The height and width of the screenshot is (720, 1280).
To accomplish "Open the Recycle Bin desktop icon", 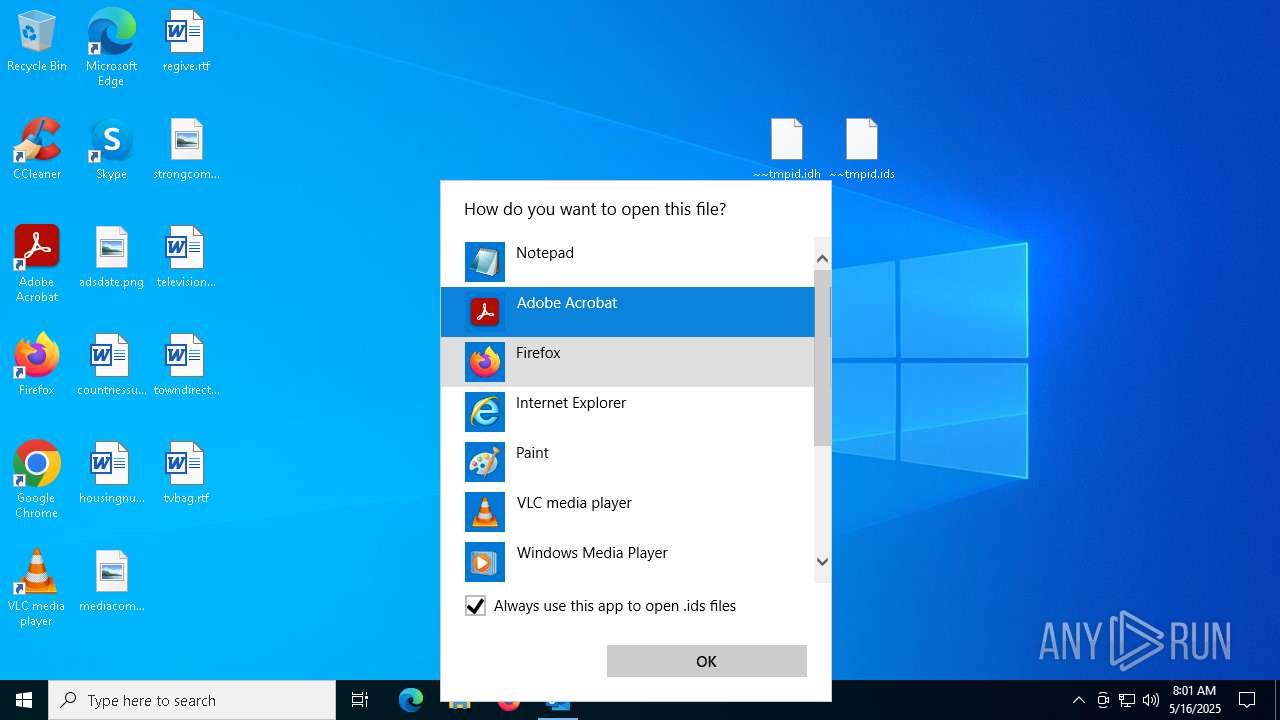I will 37,42.
